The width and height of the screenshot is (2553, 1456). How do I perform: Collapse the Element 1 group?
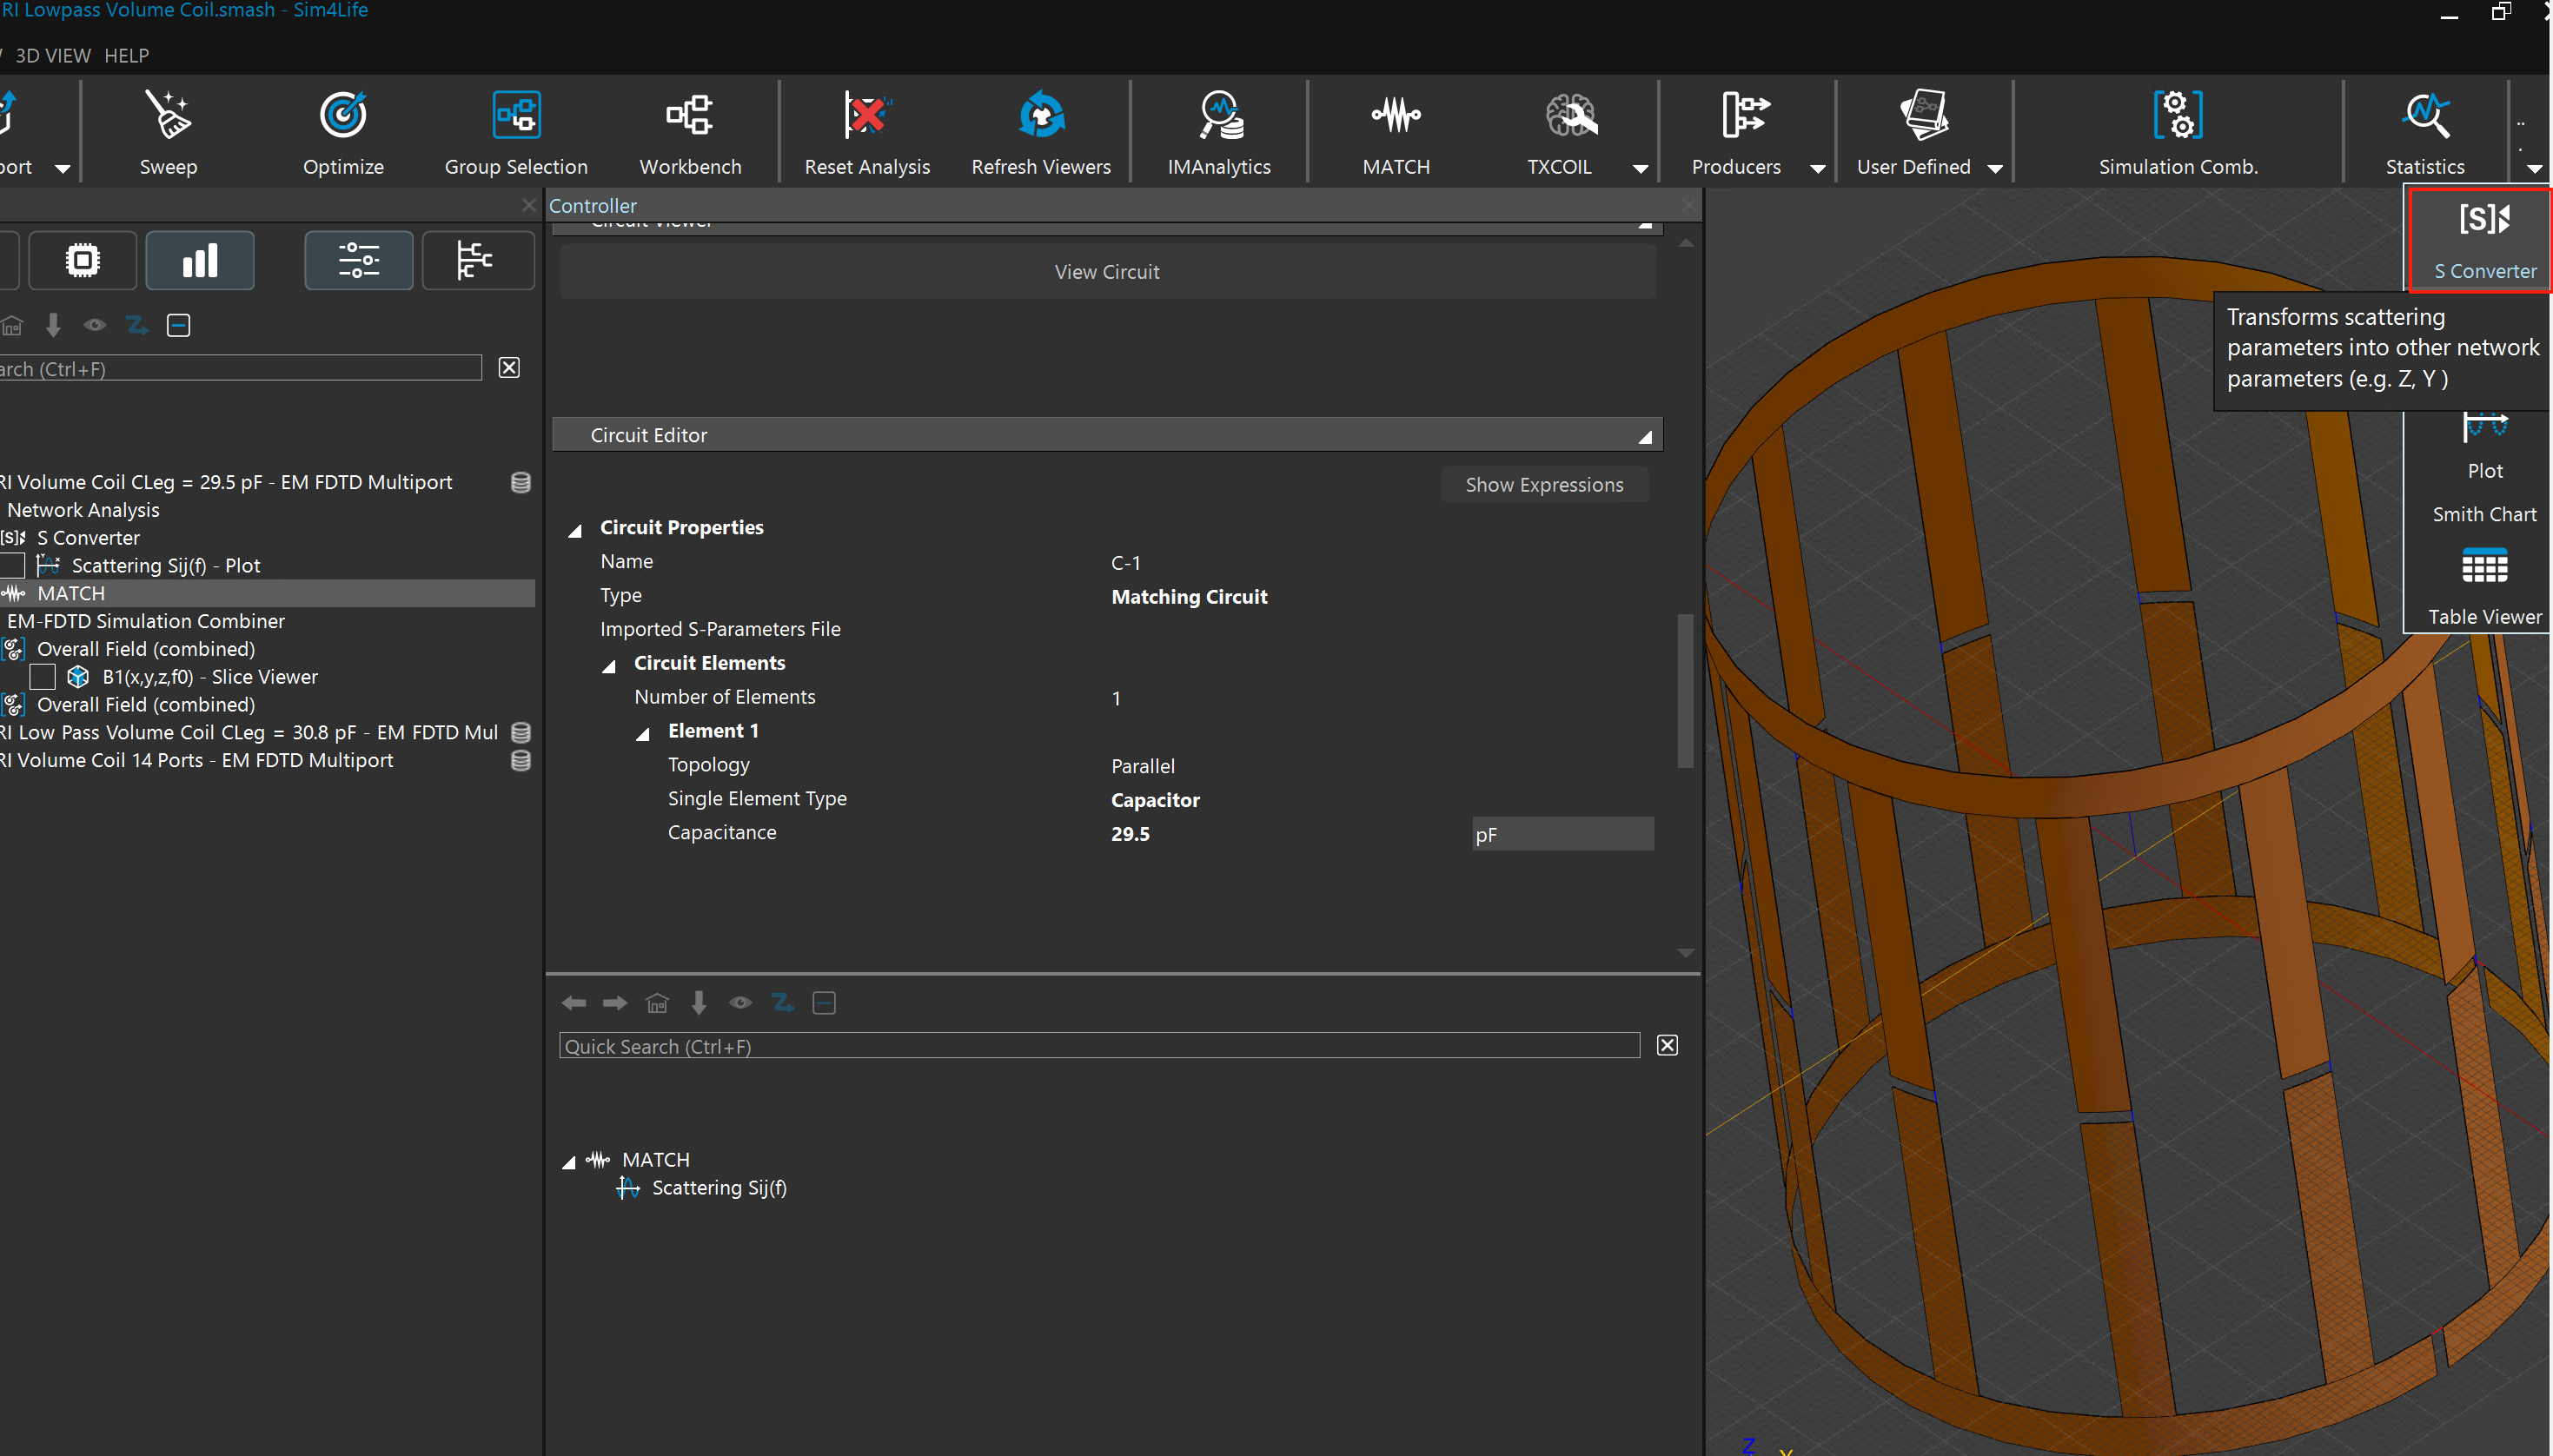point(643,733)
